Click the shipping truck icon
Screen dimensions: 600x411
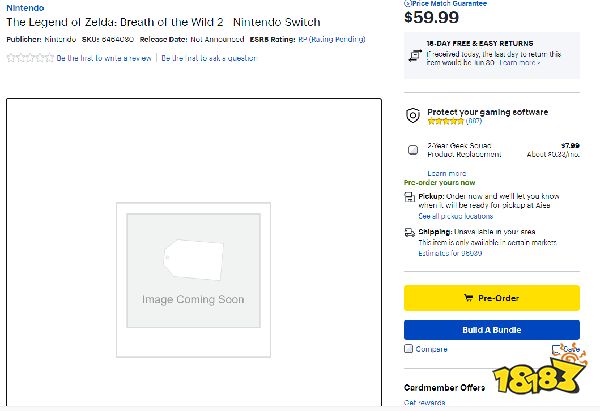410,232
